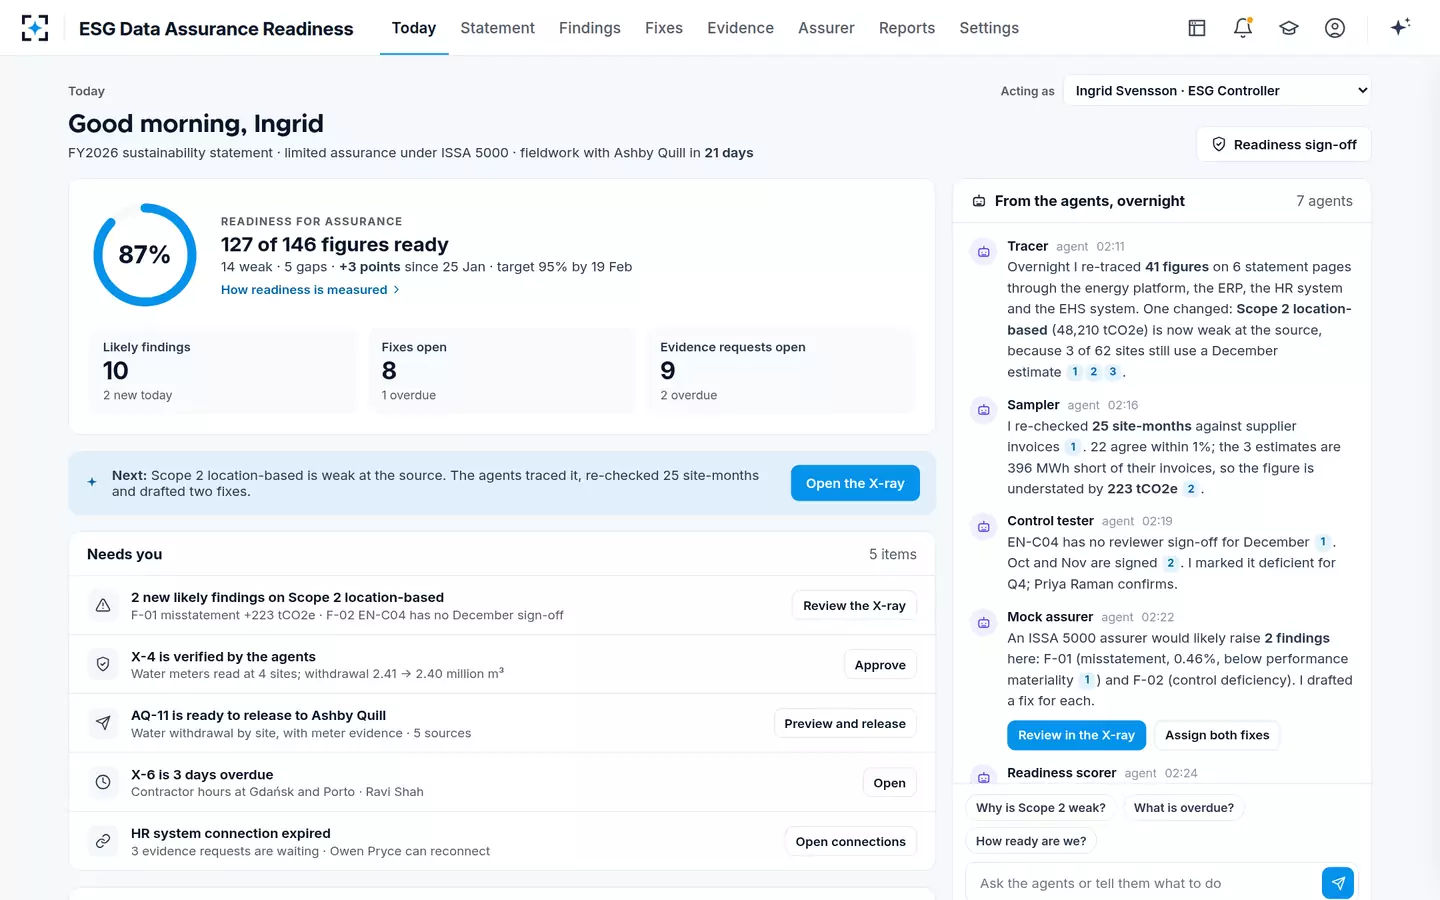Click link icon on HR system connection row
The image size is (1440, 900).
click(103, 841)
